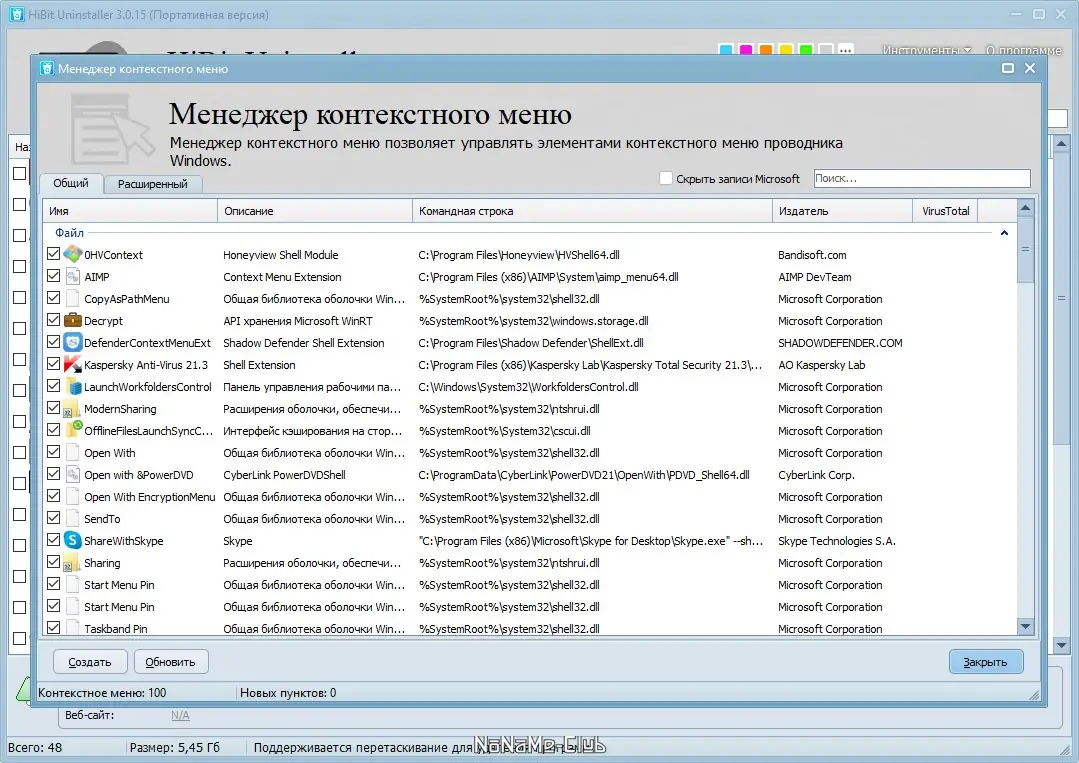Image resolution: width=1079 pixels, height=763 pixels.
Task: Enable Скрыть записи Microsoft checkbox
Action: coord(665,178)
